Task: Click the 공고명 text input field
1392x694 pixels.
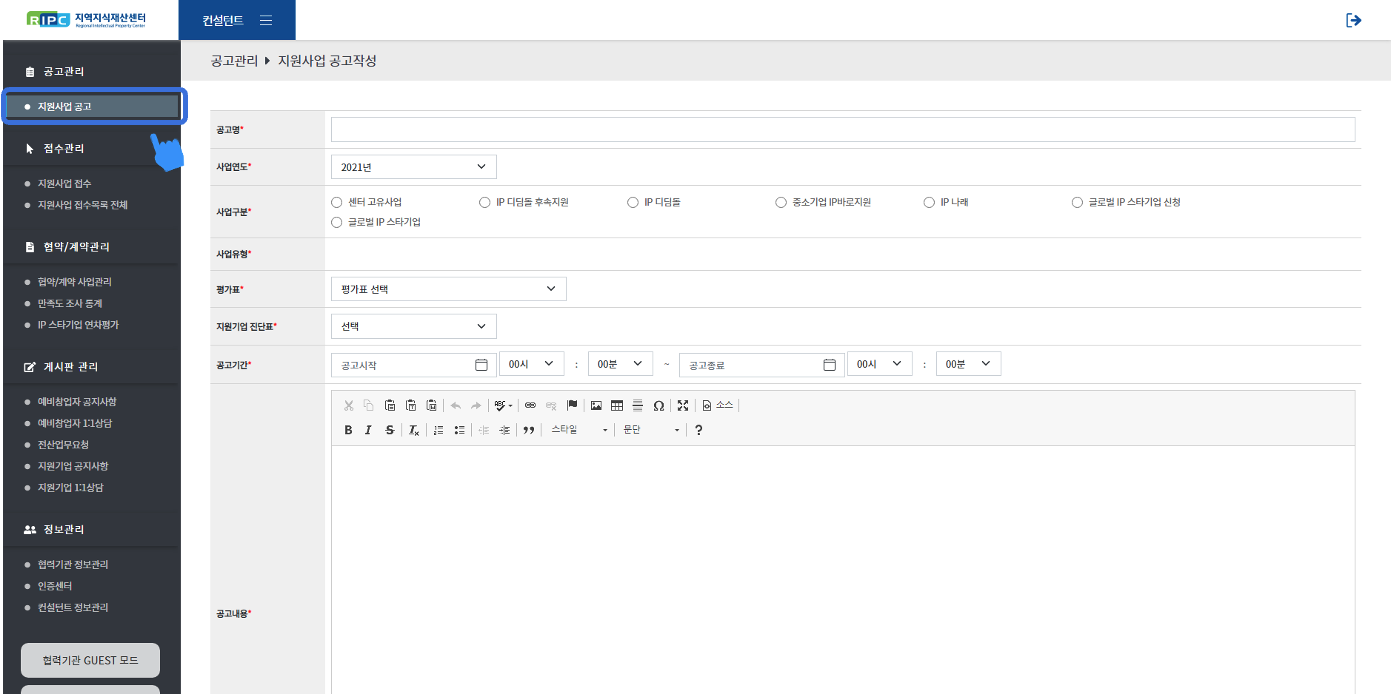Action: [x=842, y=130]
